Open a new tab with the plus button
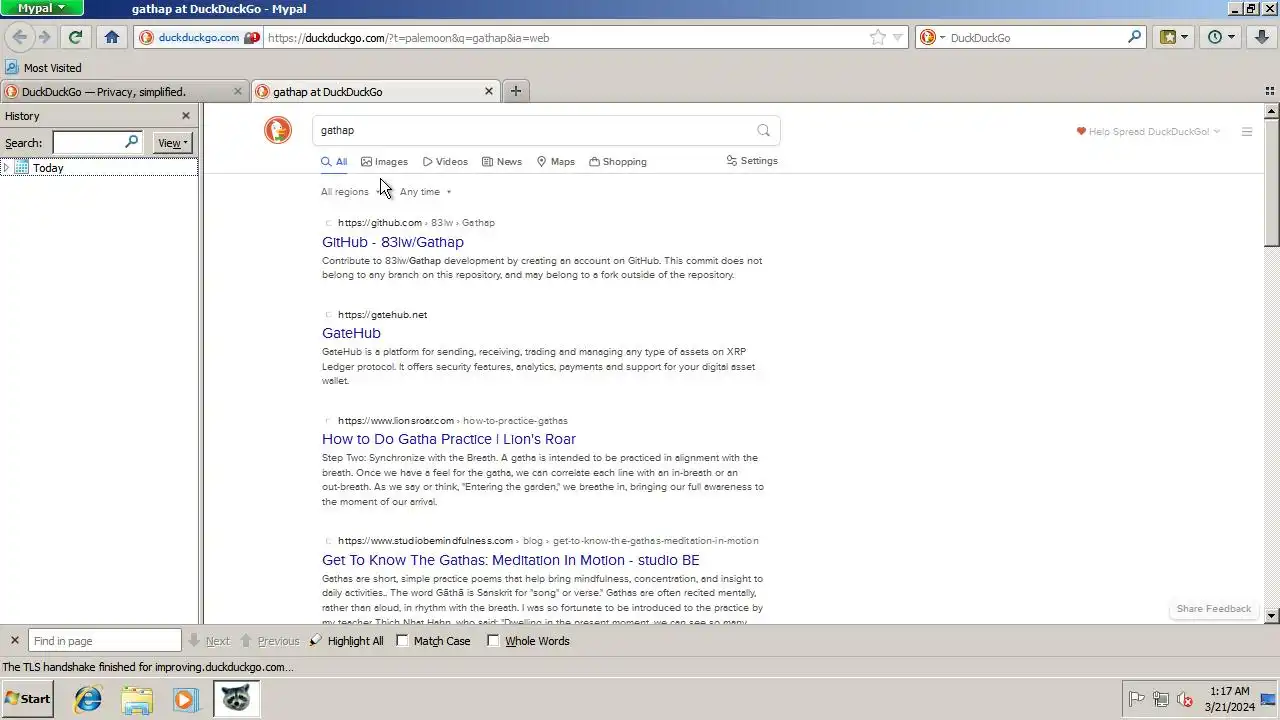 point(516,91)
